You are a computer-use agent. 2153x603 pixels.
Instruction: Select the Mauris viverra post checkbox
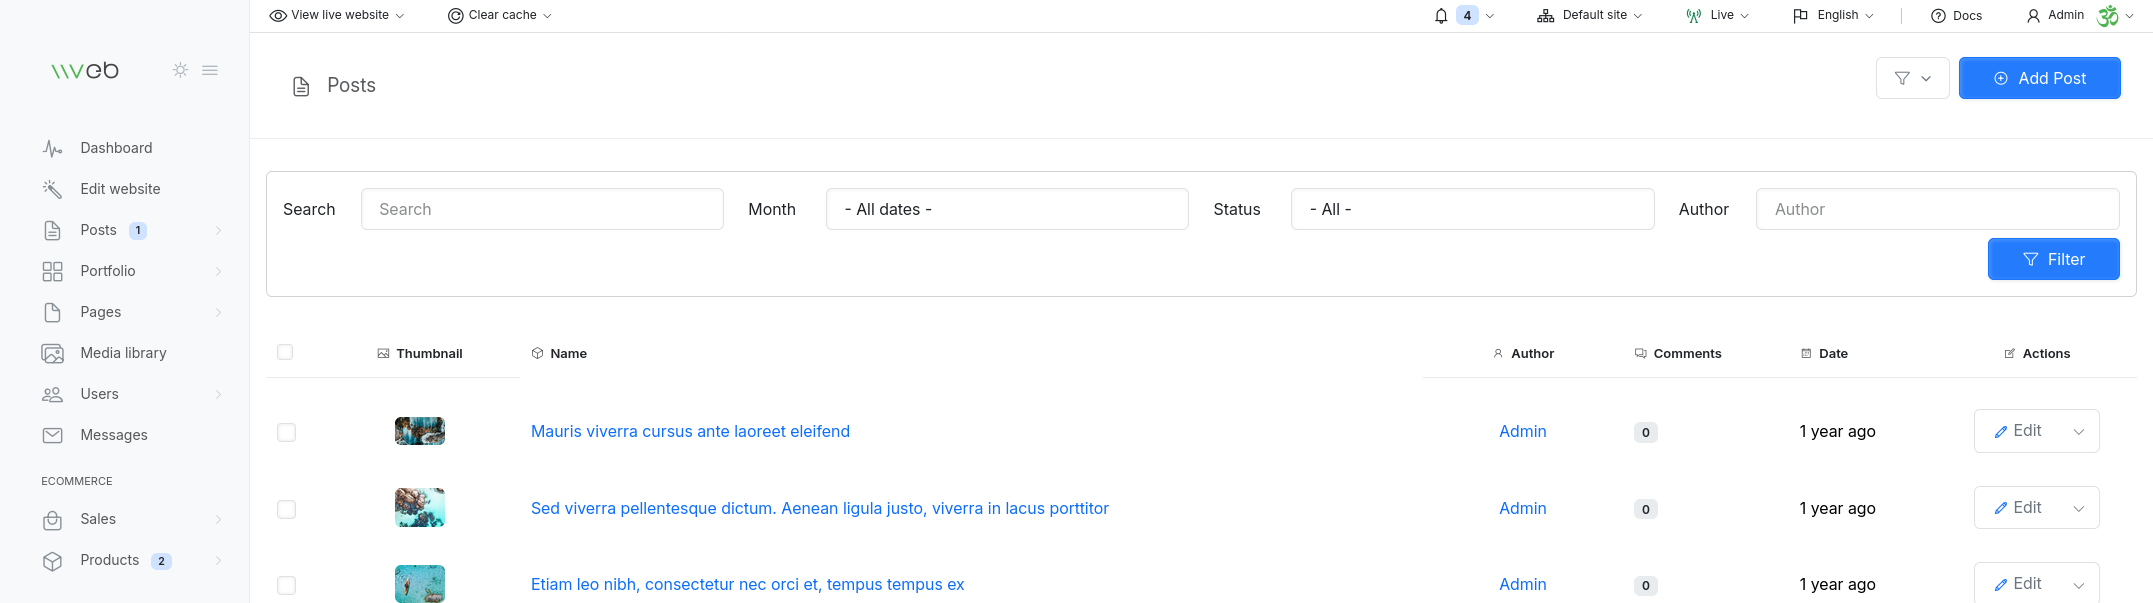pyautogui.click(x=286, y=432)
